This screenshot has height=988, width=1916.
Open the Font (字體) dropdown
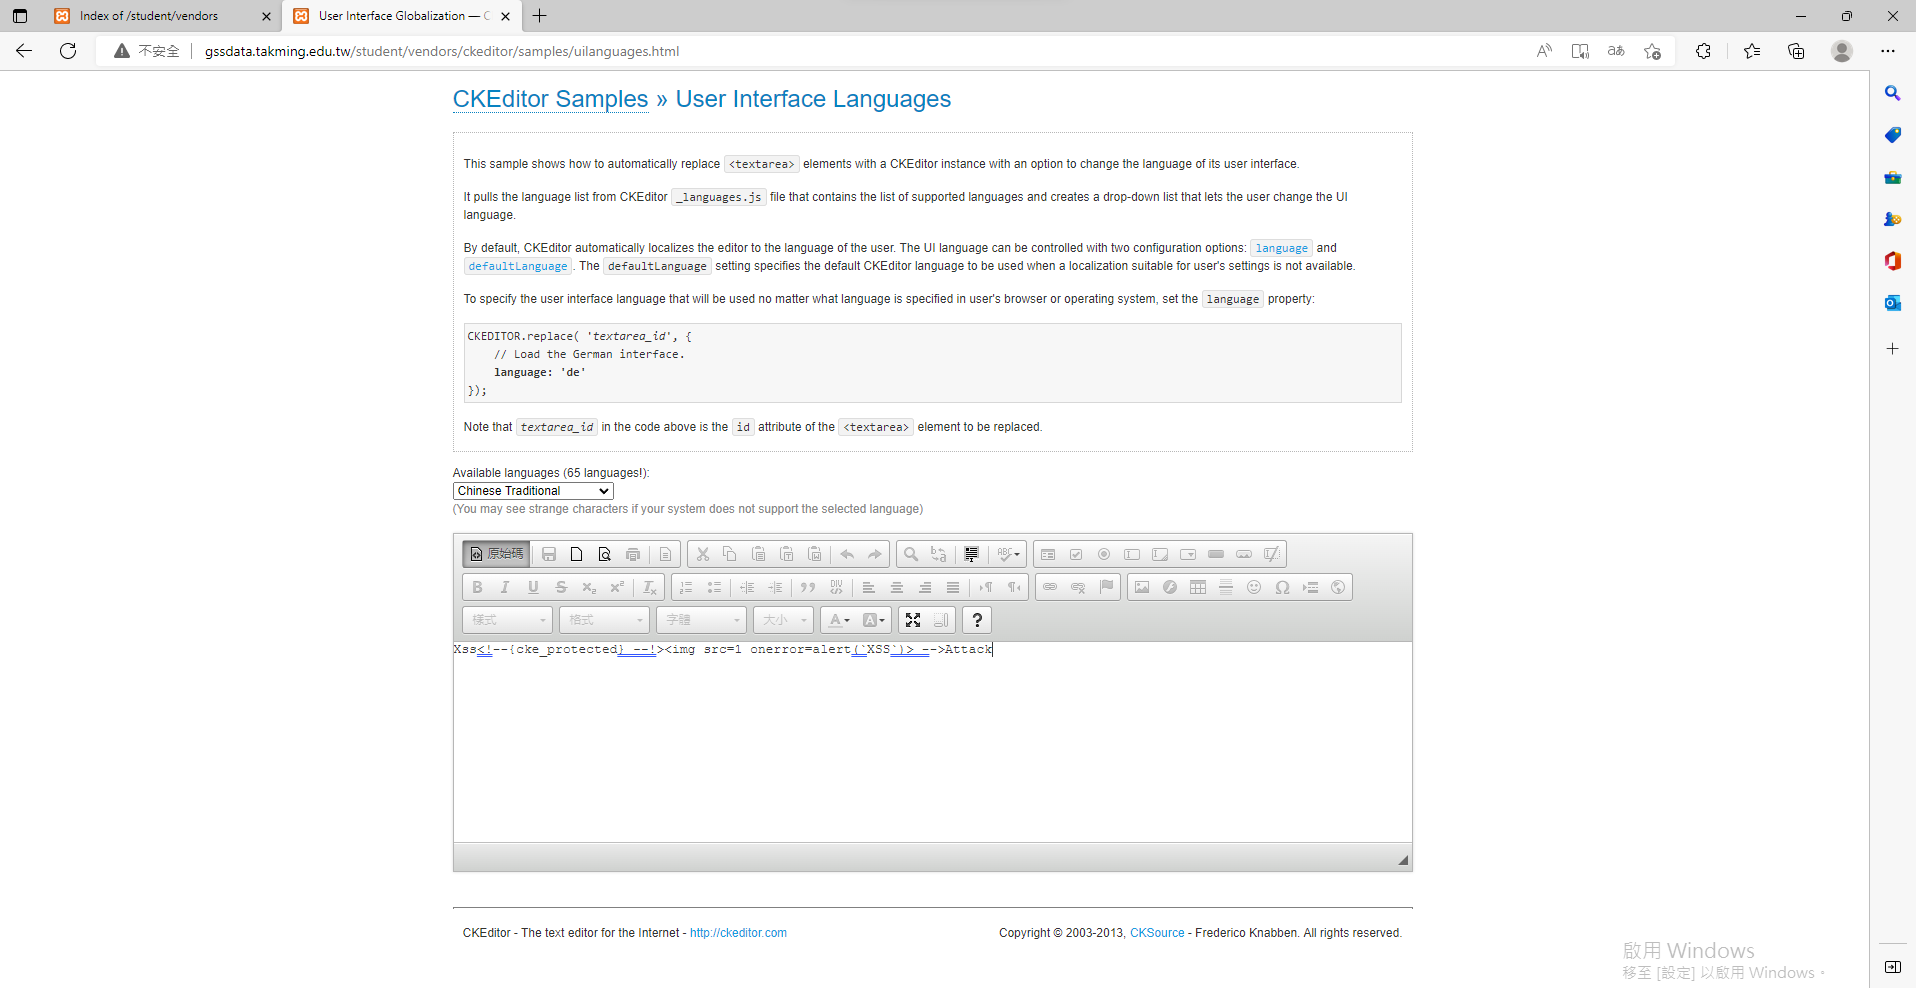point(701,620)
